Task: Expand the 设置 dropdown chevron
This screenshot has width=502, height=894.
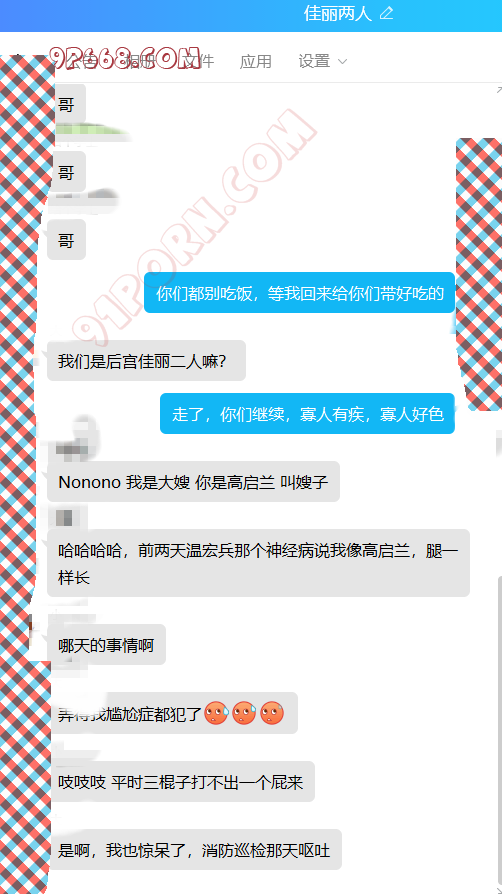Action: coord(342,62)
